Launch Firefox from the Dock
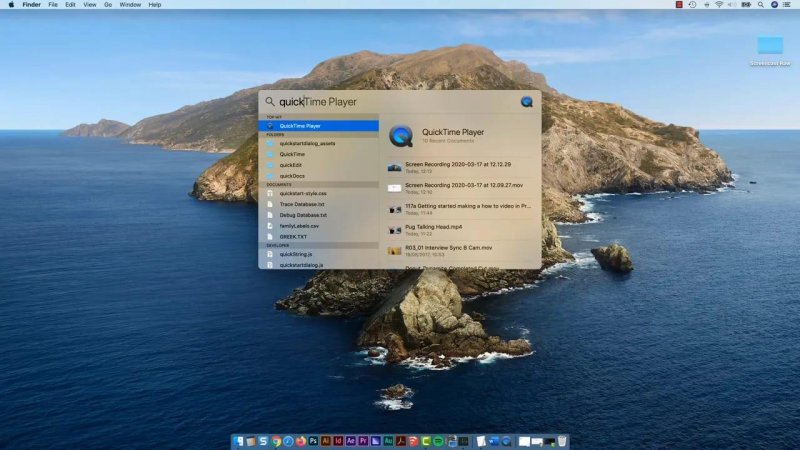800x450 pixels. point(301,441)
